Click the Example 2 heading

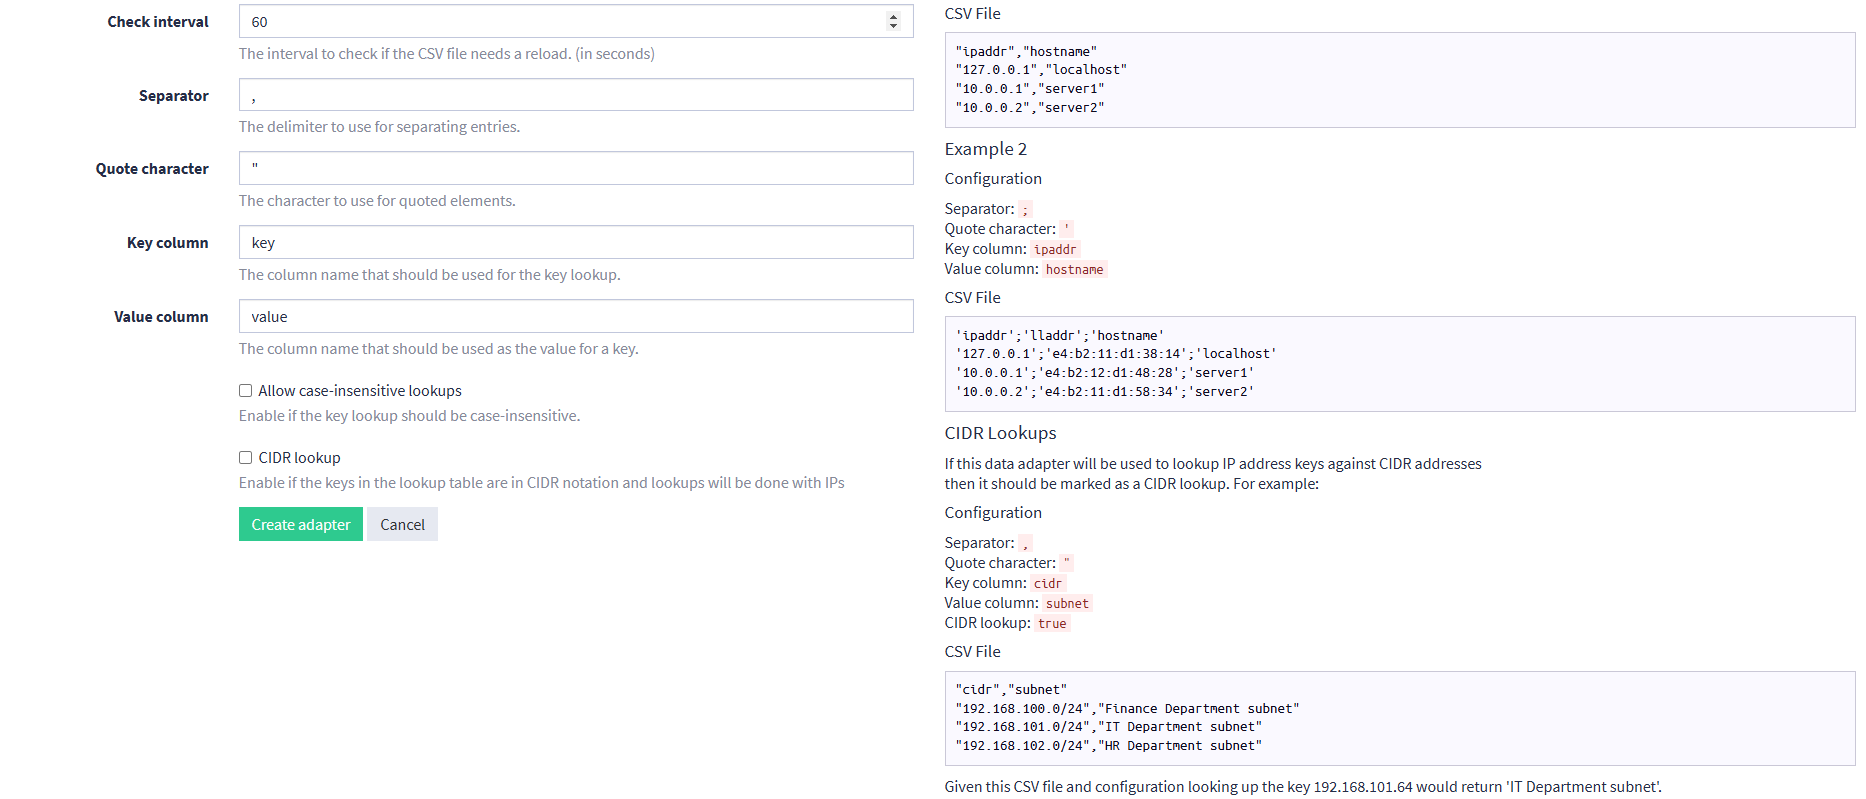(x=985, y=149)
